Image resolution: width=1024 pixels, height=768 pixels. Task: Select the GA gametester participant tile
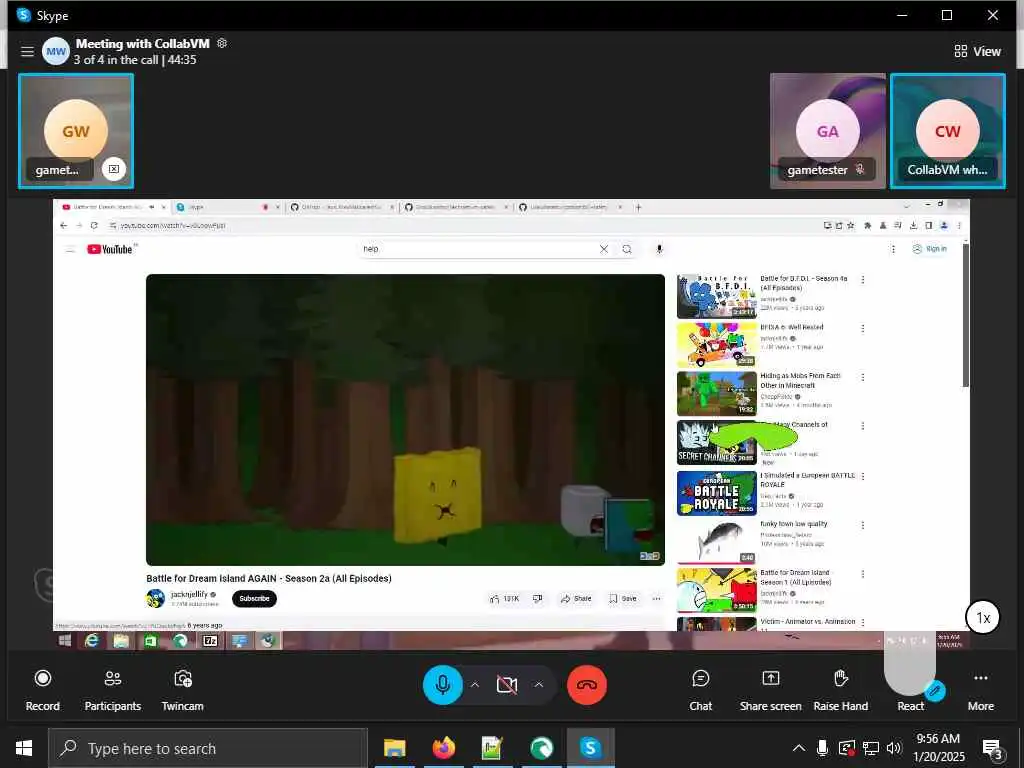pos(827,131)
